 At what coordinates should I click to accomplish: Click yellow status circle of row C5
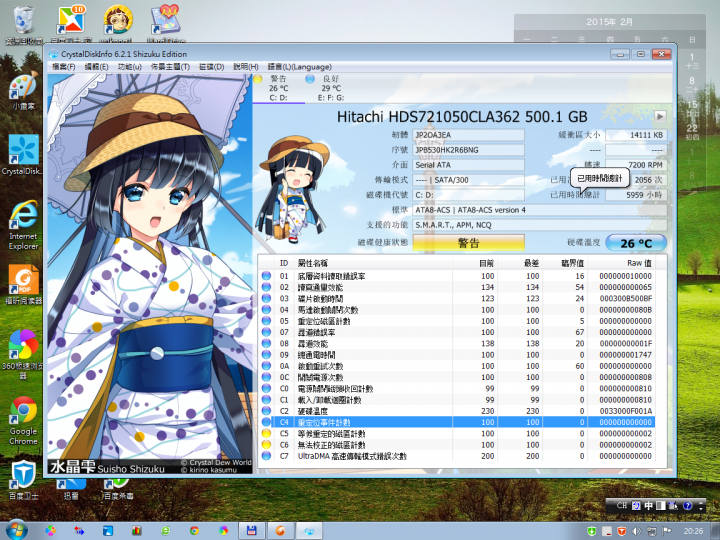coord(266,433)
